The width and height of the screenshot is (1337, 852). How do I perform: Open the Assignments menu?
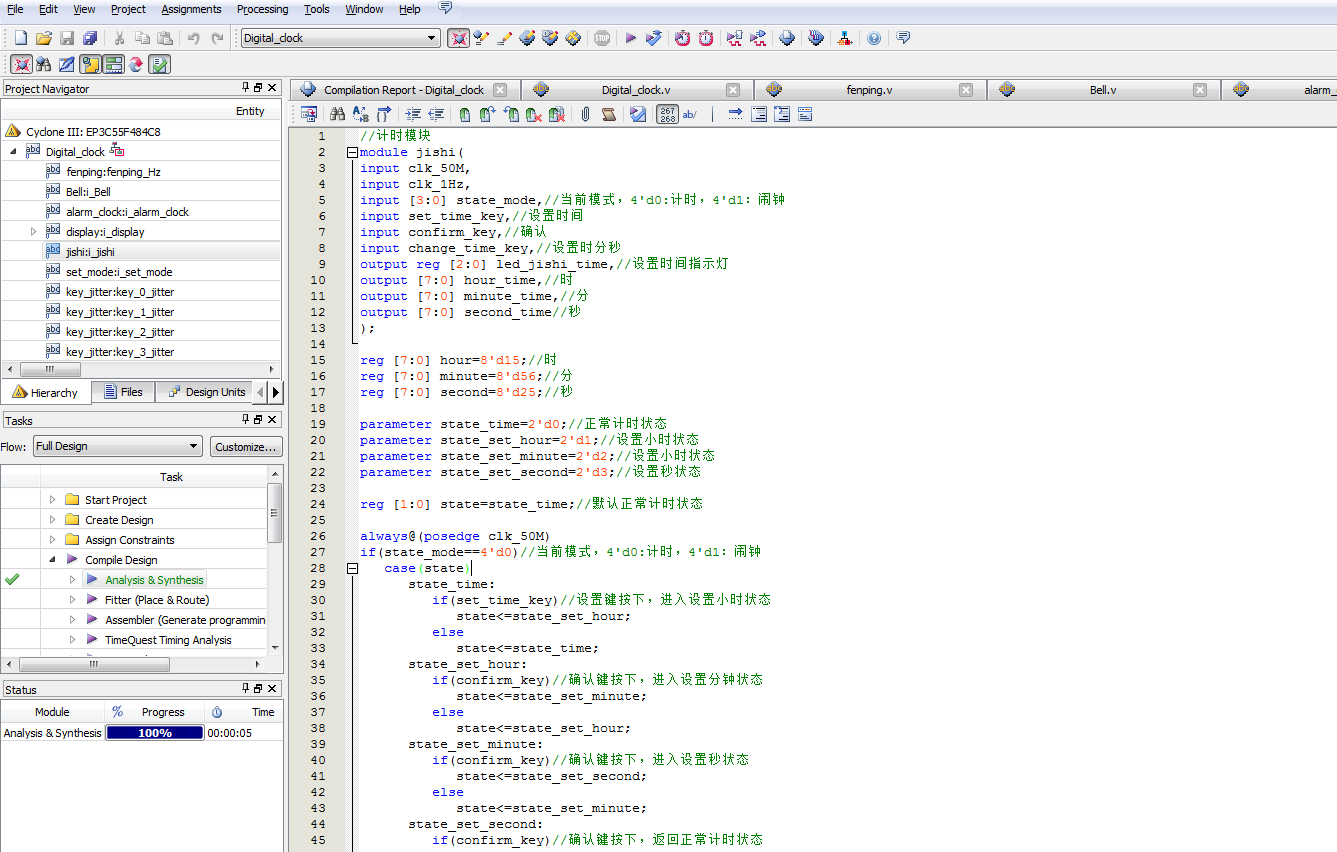191,9
